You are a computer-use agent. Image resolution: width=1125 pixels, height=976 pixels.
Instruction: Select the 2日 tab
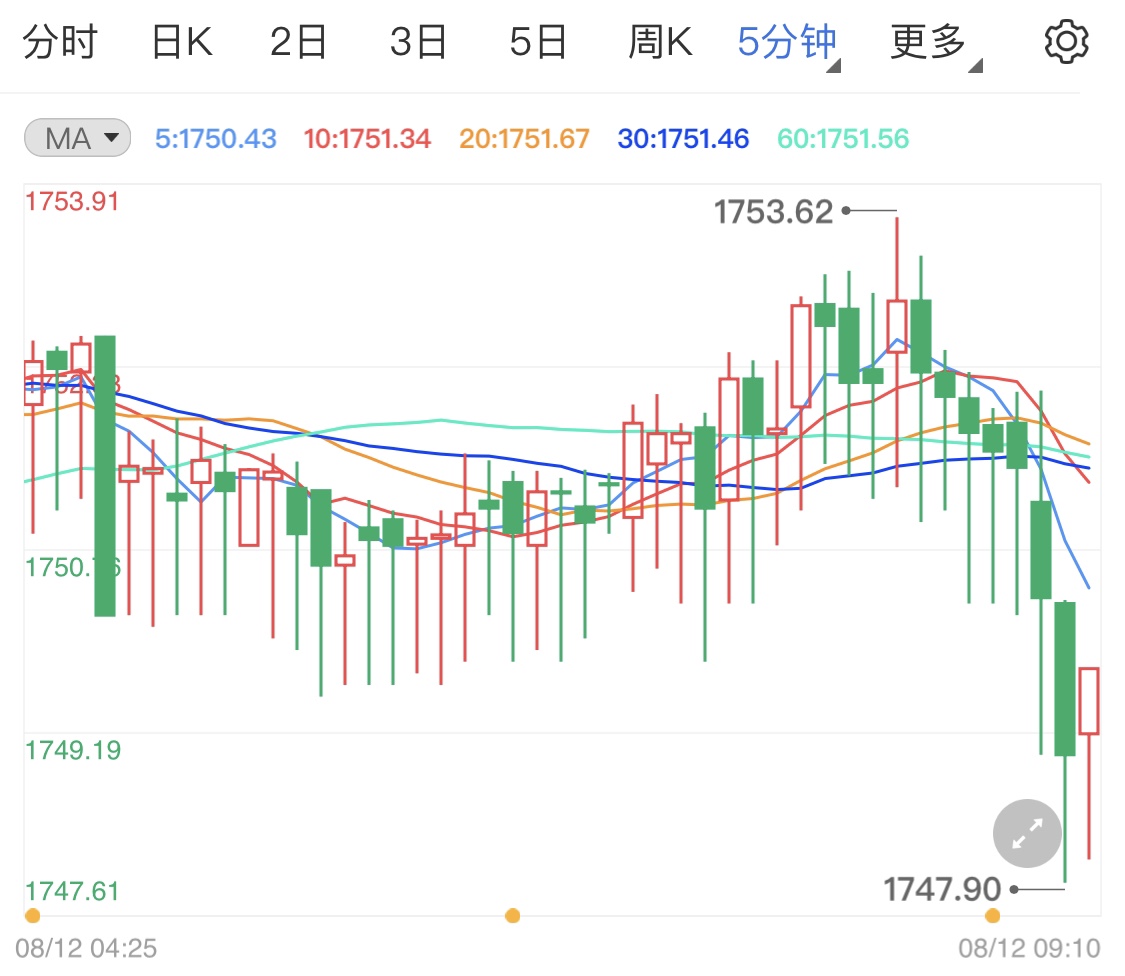(298, 42)
